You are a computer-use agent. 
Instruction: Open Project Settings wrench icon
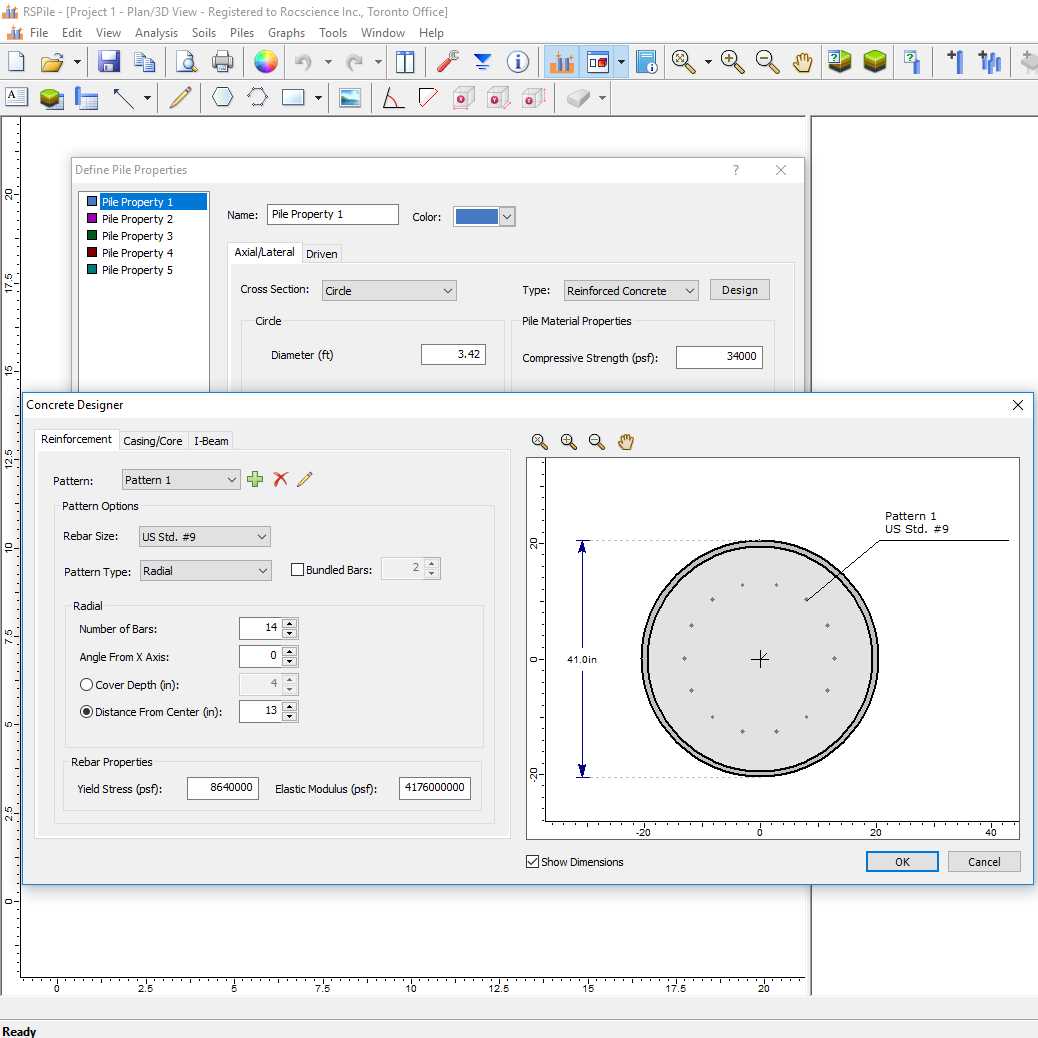click(x=448, y=62)
